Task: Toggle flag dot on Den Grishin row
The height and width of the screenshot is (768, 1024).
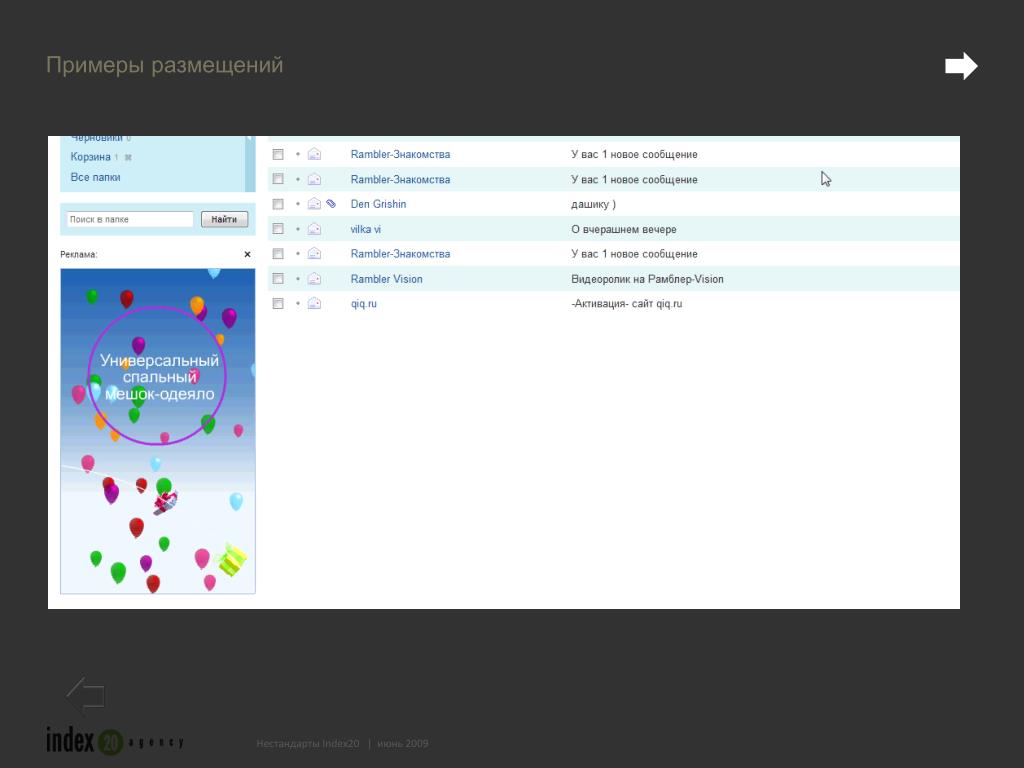Action: [298, 204]
